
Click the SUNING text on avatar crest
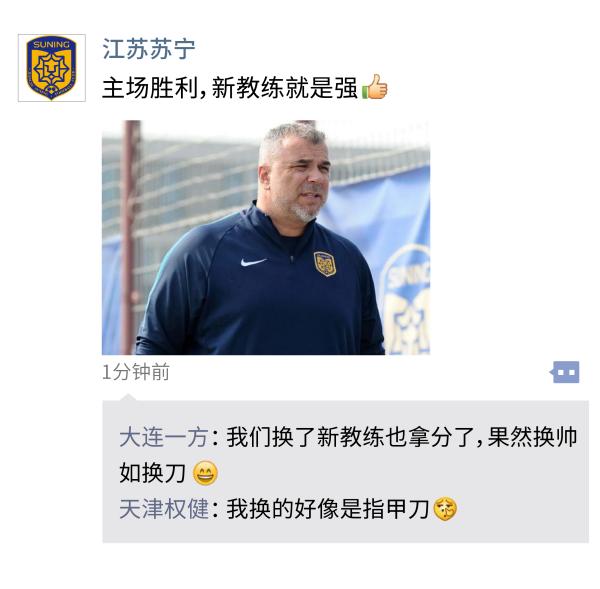51,44
